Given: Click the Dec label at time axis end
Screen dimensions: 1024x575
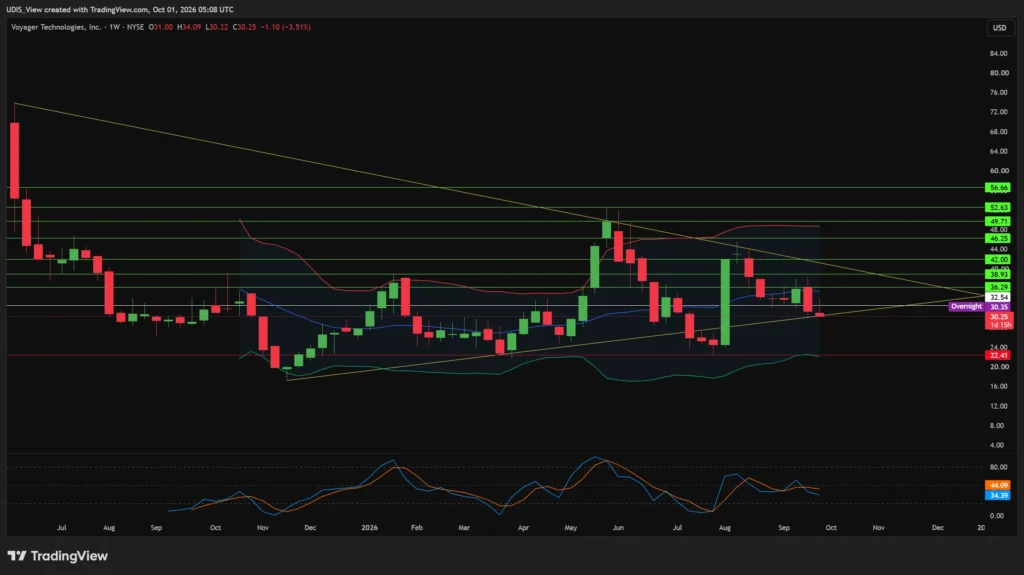Looking at the screenshot, I should click(938, 527).
